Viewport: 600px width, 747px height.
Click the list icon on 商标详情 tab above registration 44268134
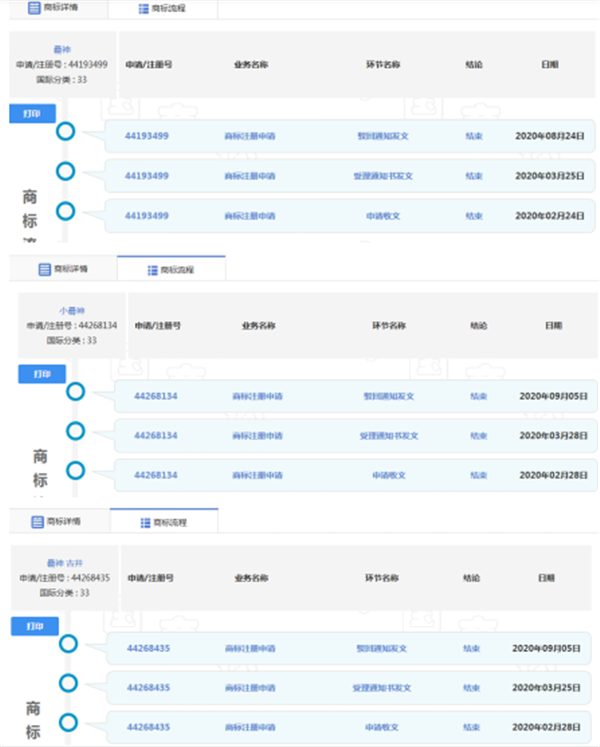(x=44, y=269)
